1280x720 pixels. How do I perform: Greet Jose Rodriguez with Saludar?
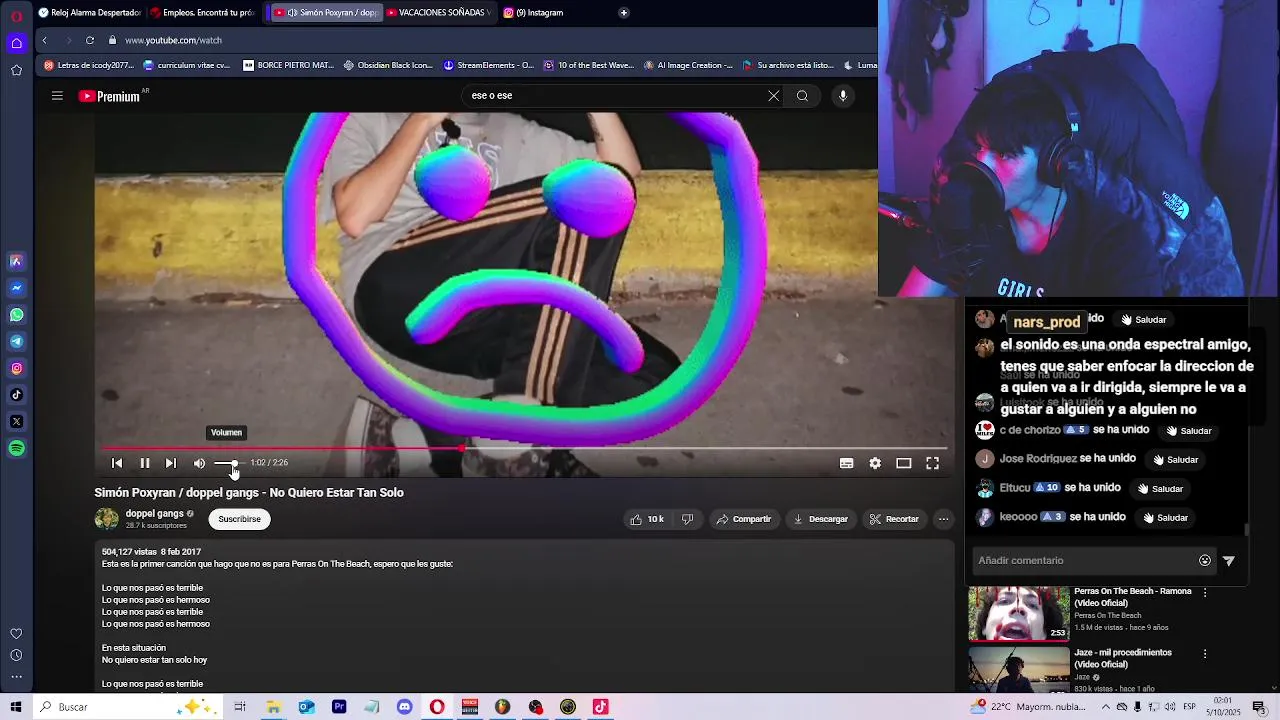1175,460
